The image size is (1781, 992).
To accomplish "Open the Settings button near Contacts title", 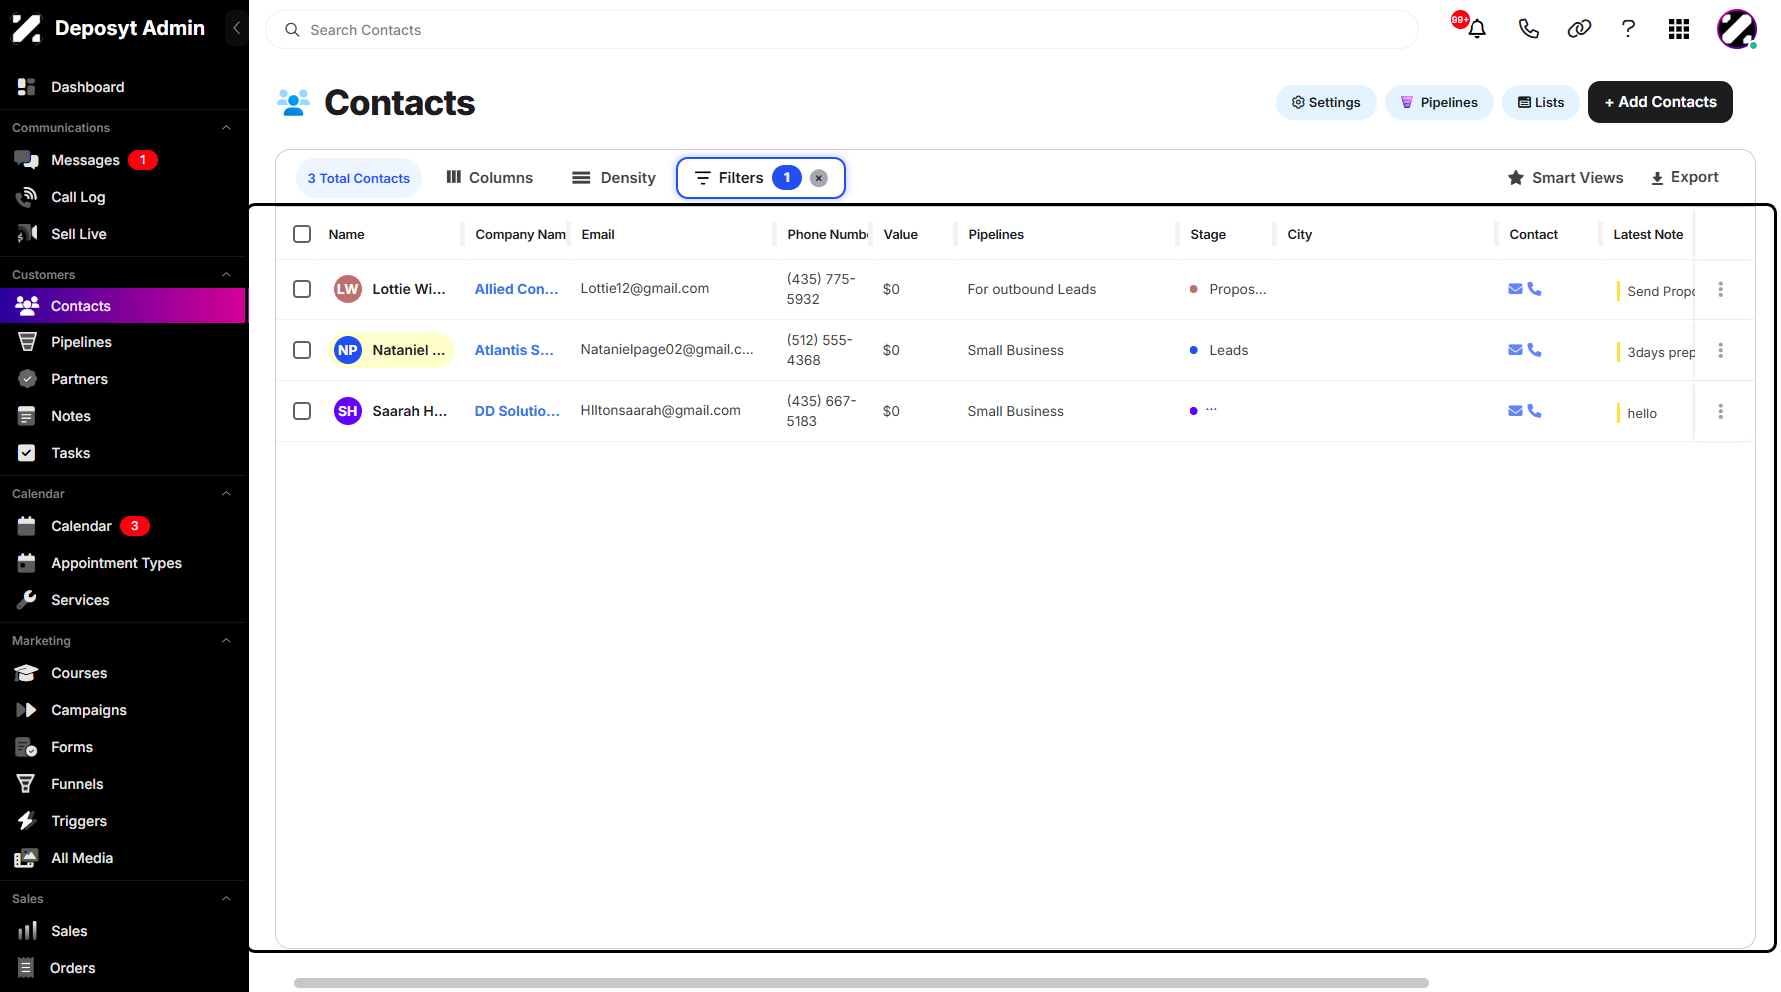I will (x=1326, y=102).
